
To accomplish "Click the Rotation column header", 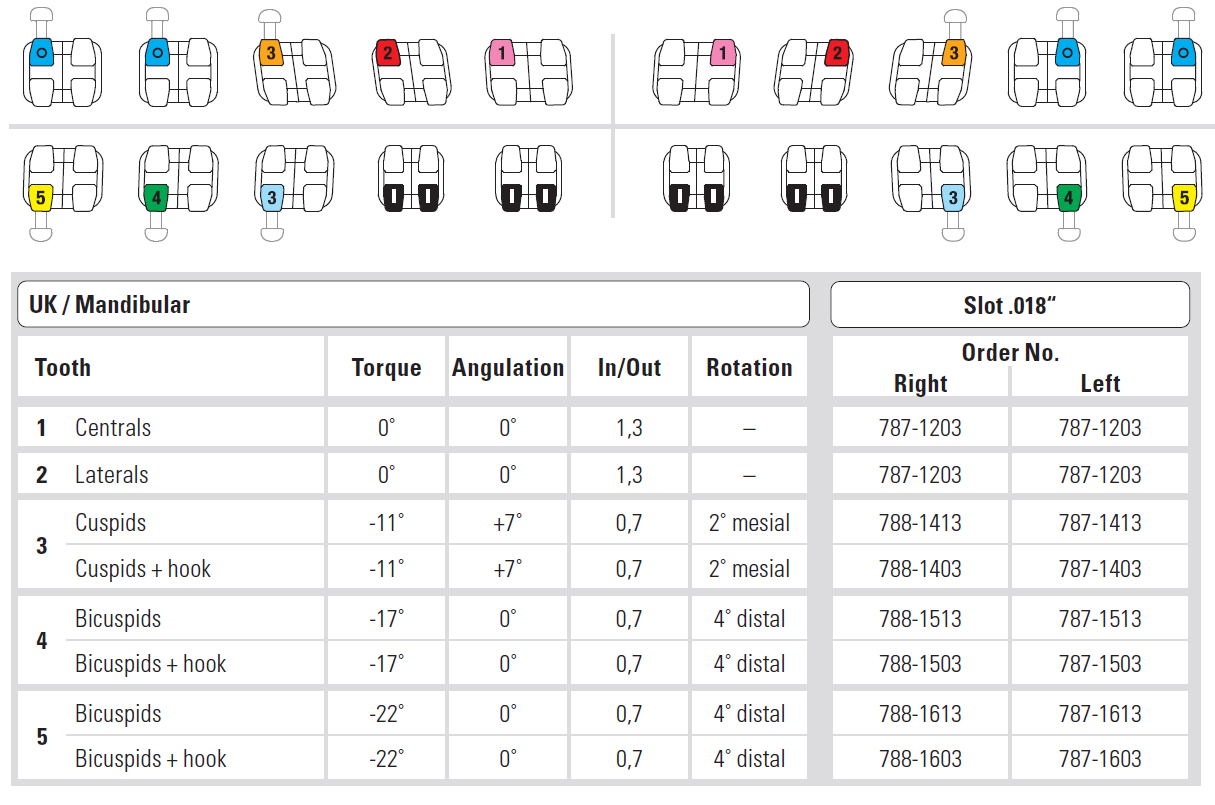I will pos(749,368).
